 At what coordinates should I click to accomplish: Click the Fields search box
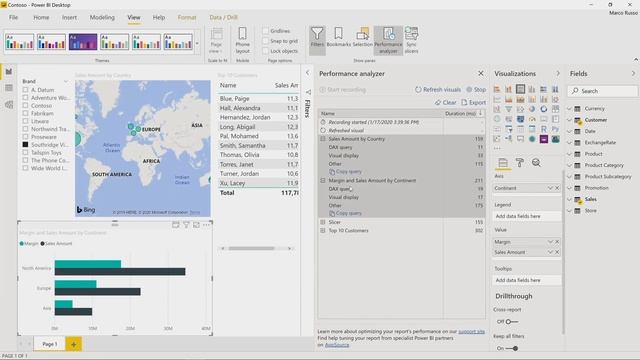603,91
